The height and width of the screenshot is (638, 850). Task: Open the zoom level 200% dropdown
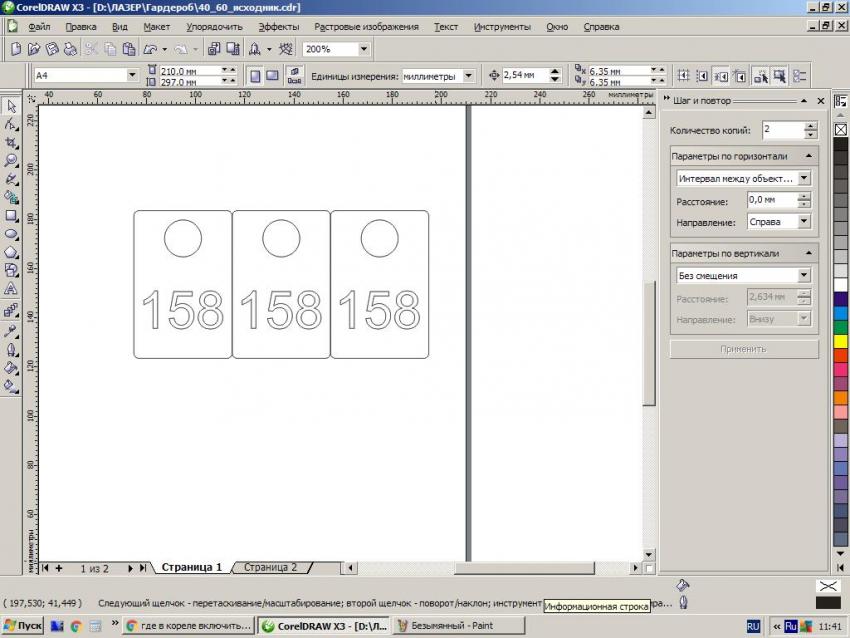(x=362, y=48)
